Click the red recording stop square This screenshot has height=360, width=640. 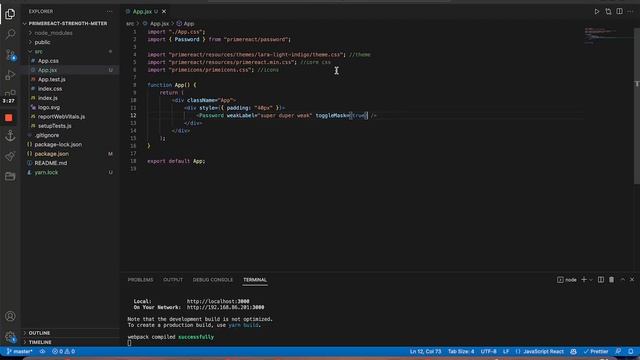point(9,118)
